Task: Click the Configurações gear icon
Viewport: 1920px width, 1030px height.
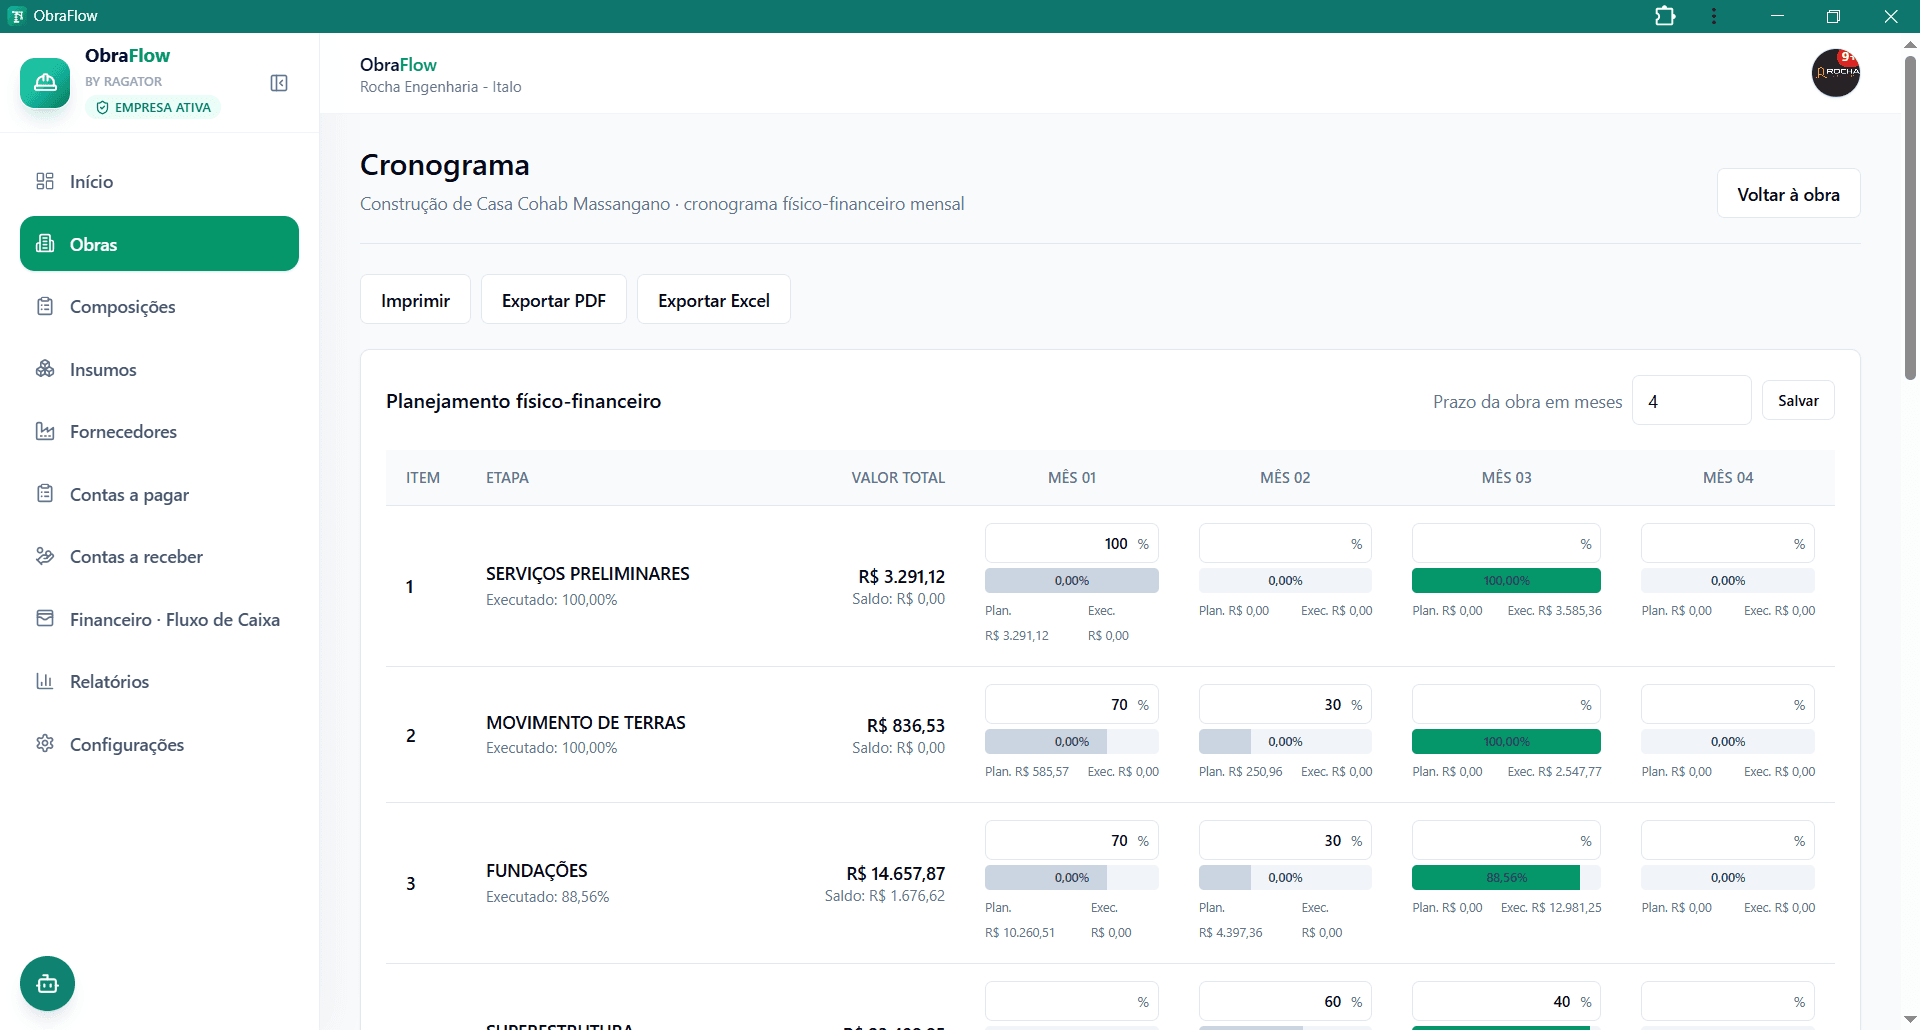Action: pos(45,744)
